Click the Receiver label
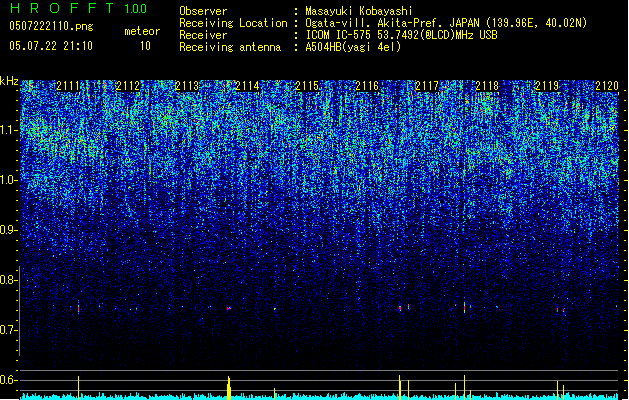 [x=203, y=35]
